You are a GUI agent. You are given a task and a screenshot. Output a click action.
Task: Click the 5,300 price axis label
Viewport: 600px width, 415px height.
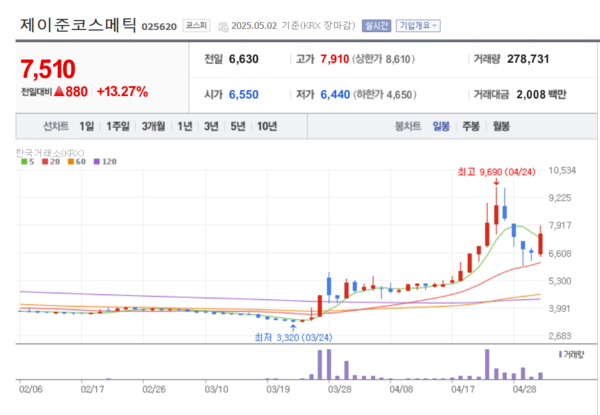point(560,281)
